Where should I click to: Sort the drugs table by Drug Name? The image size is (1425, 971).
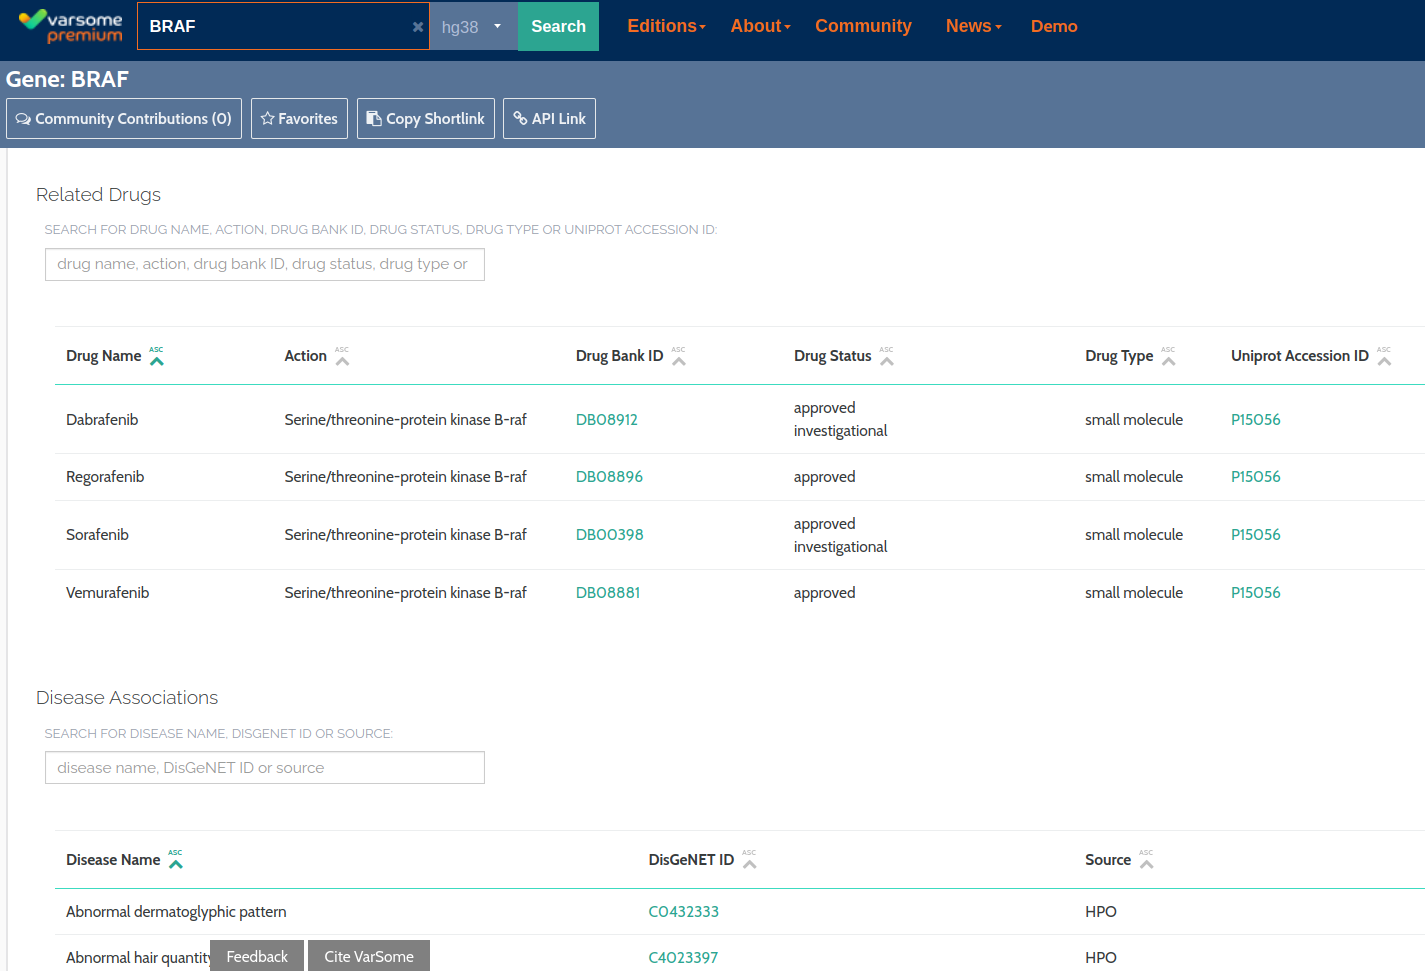(156, 357)
